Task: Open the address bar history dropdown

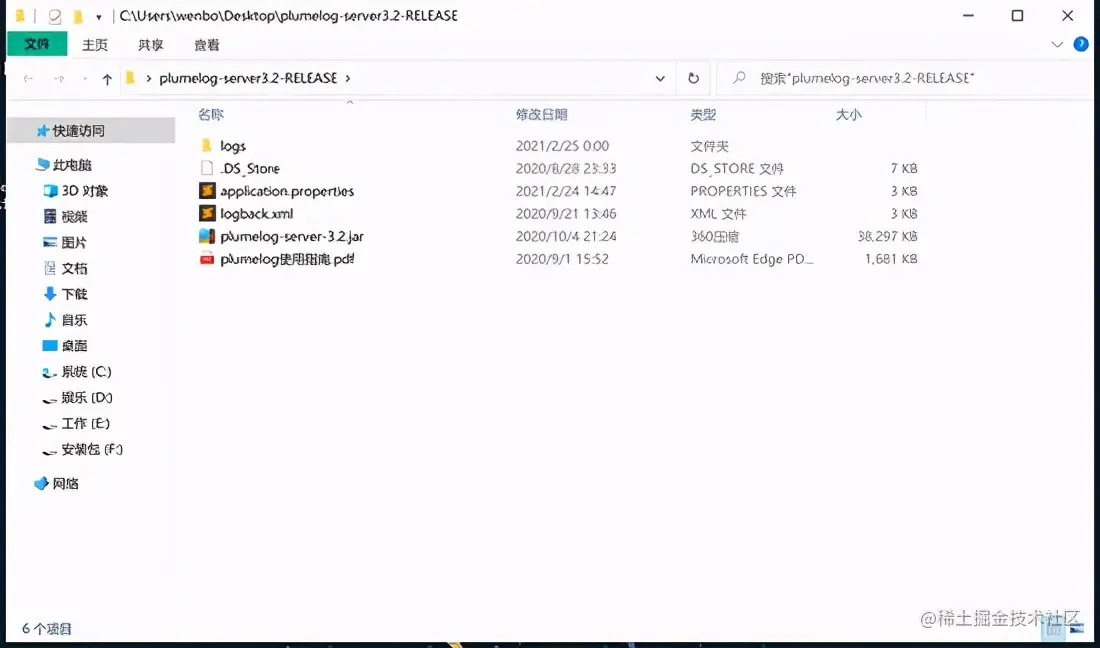Action: point(660,78)
